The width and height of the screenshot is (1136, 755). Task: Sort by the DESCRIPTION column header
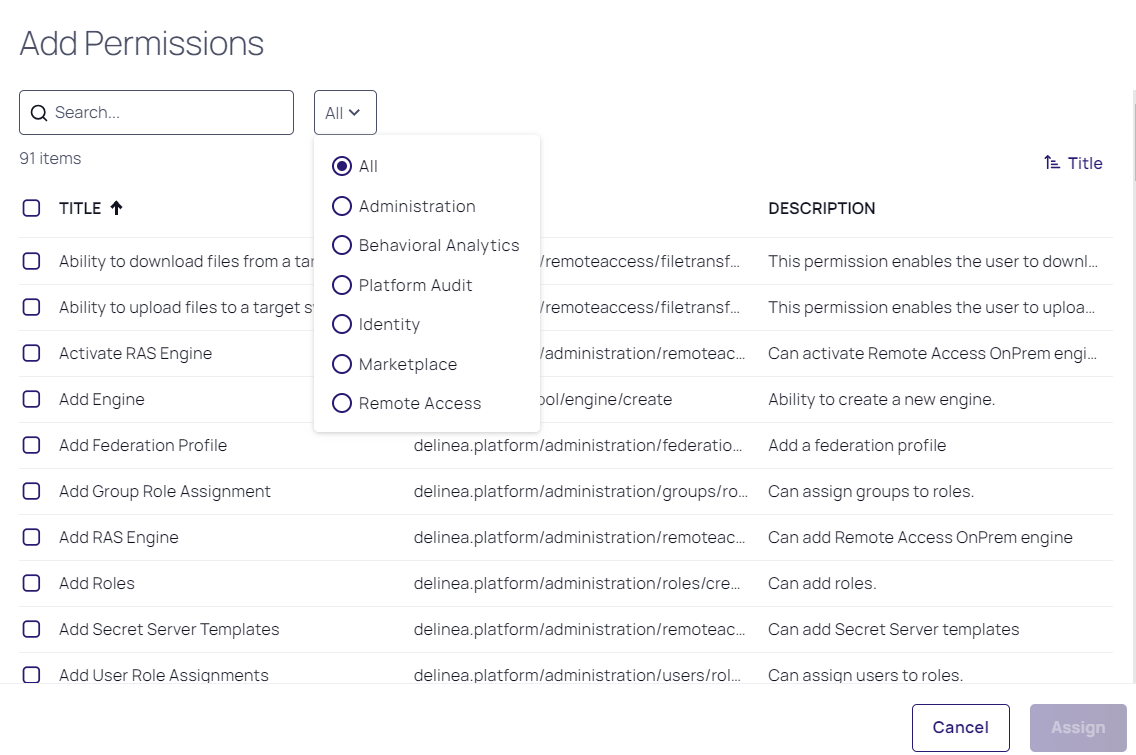click(821, 208)
